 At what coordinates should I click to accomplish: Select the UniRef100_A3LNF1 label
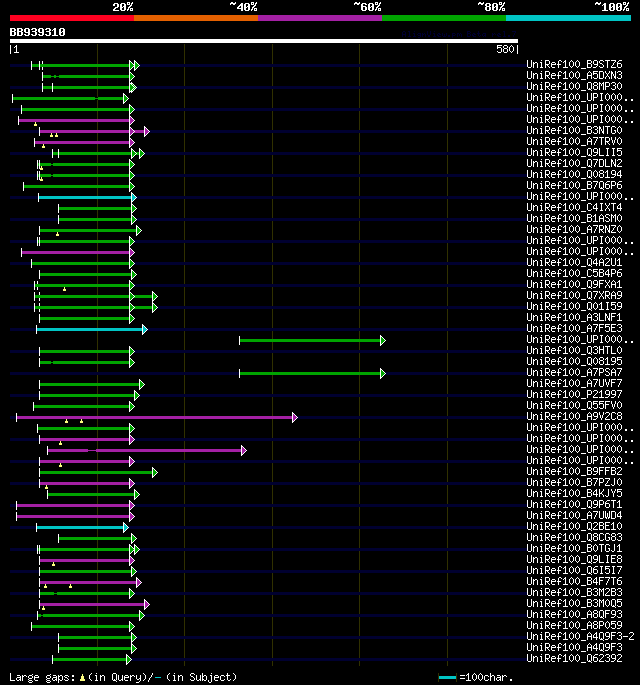pyautogui.click(x=574, y=318)
